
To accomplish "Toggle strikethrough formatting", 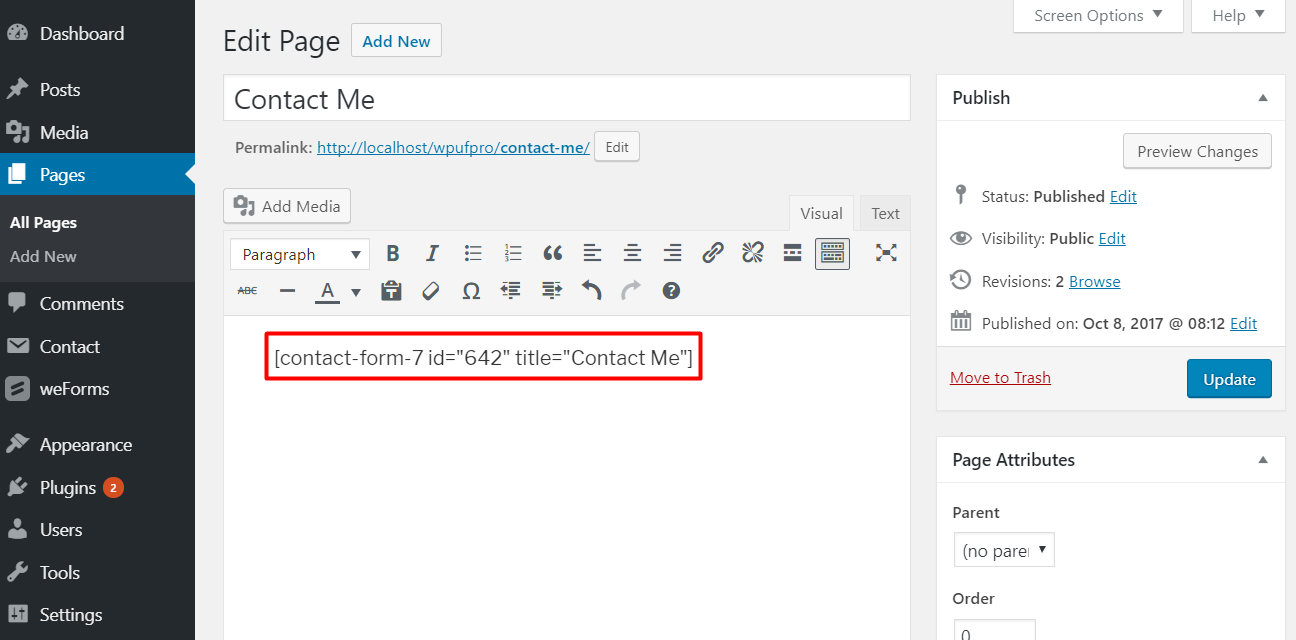I will click(247, 291).
